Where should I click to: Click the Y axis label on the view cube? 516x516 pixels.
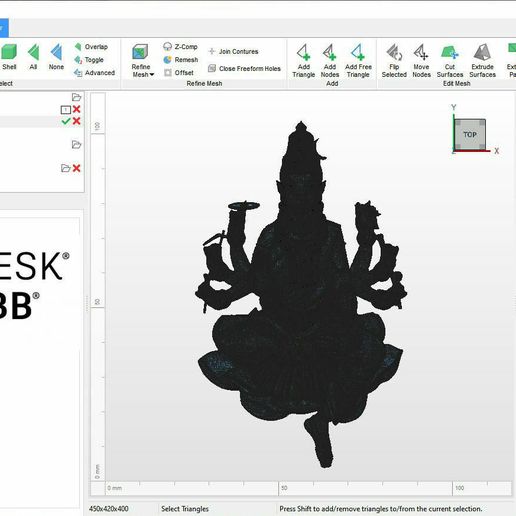pos(453,107)
